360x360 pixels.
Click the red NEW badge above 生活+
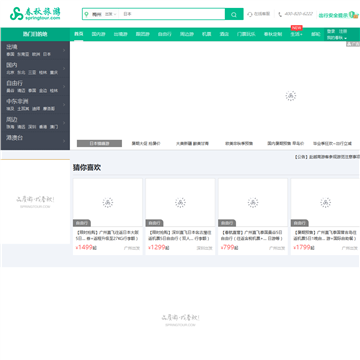pos(296,28)
